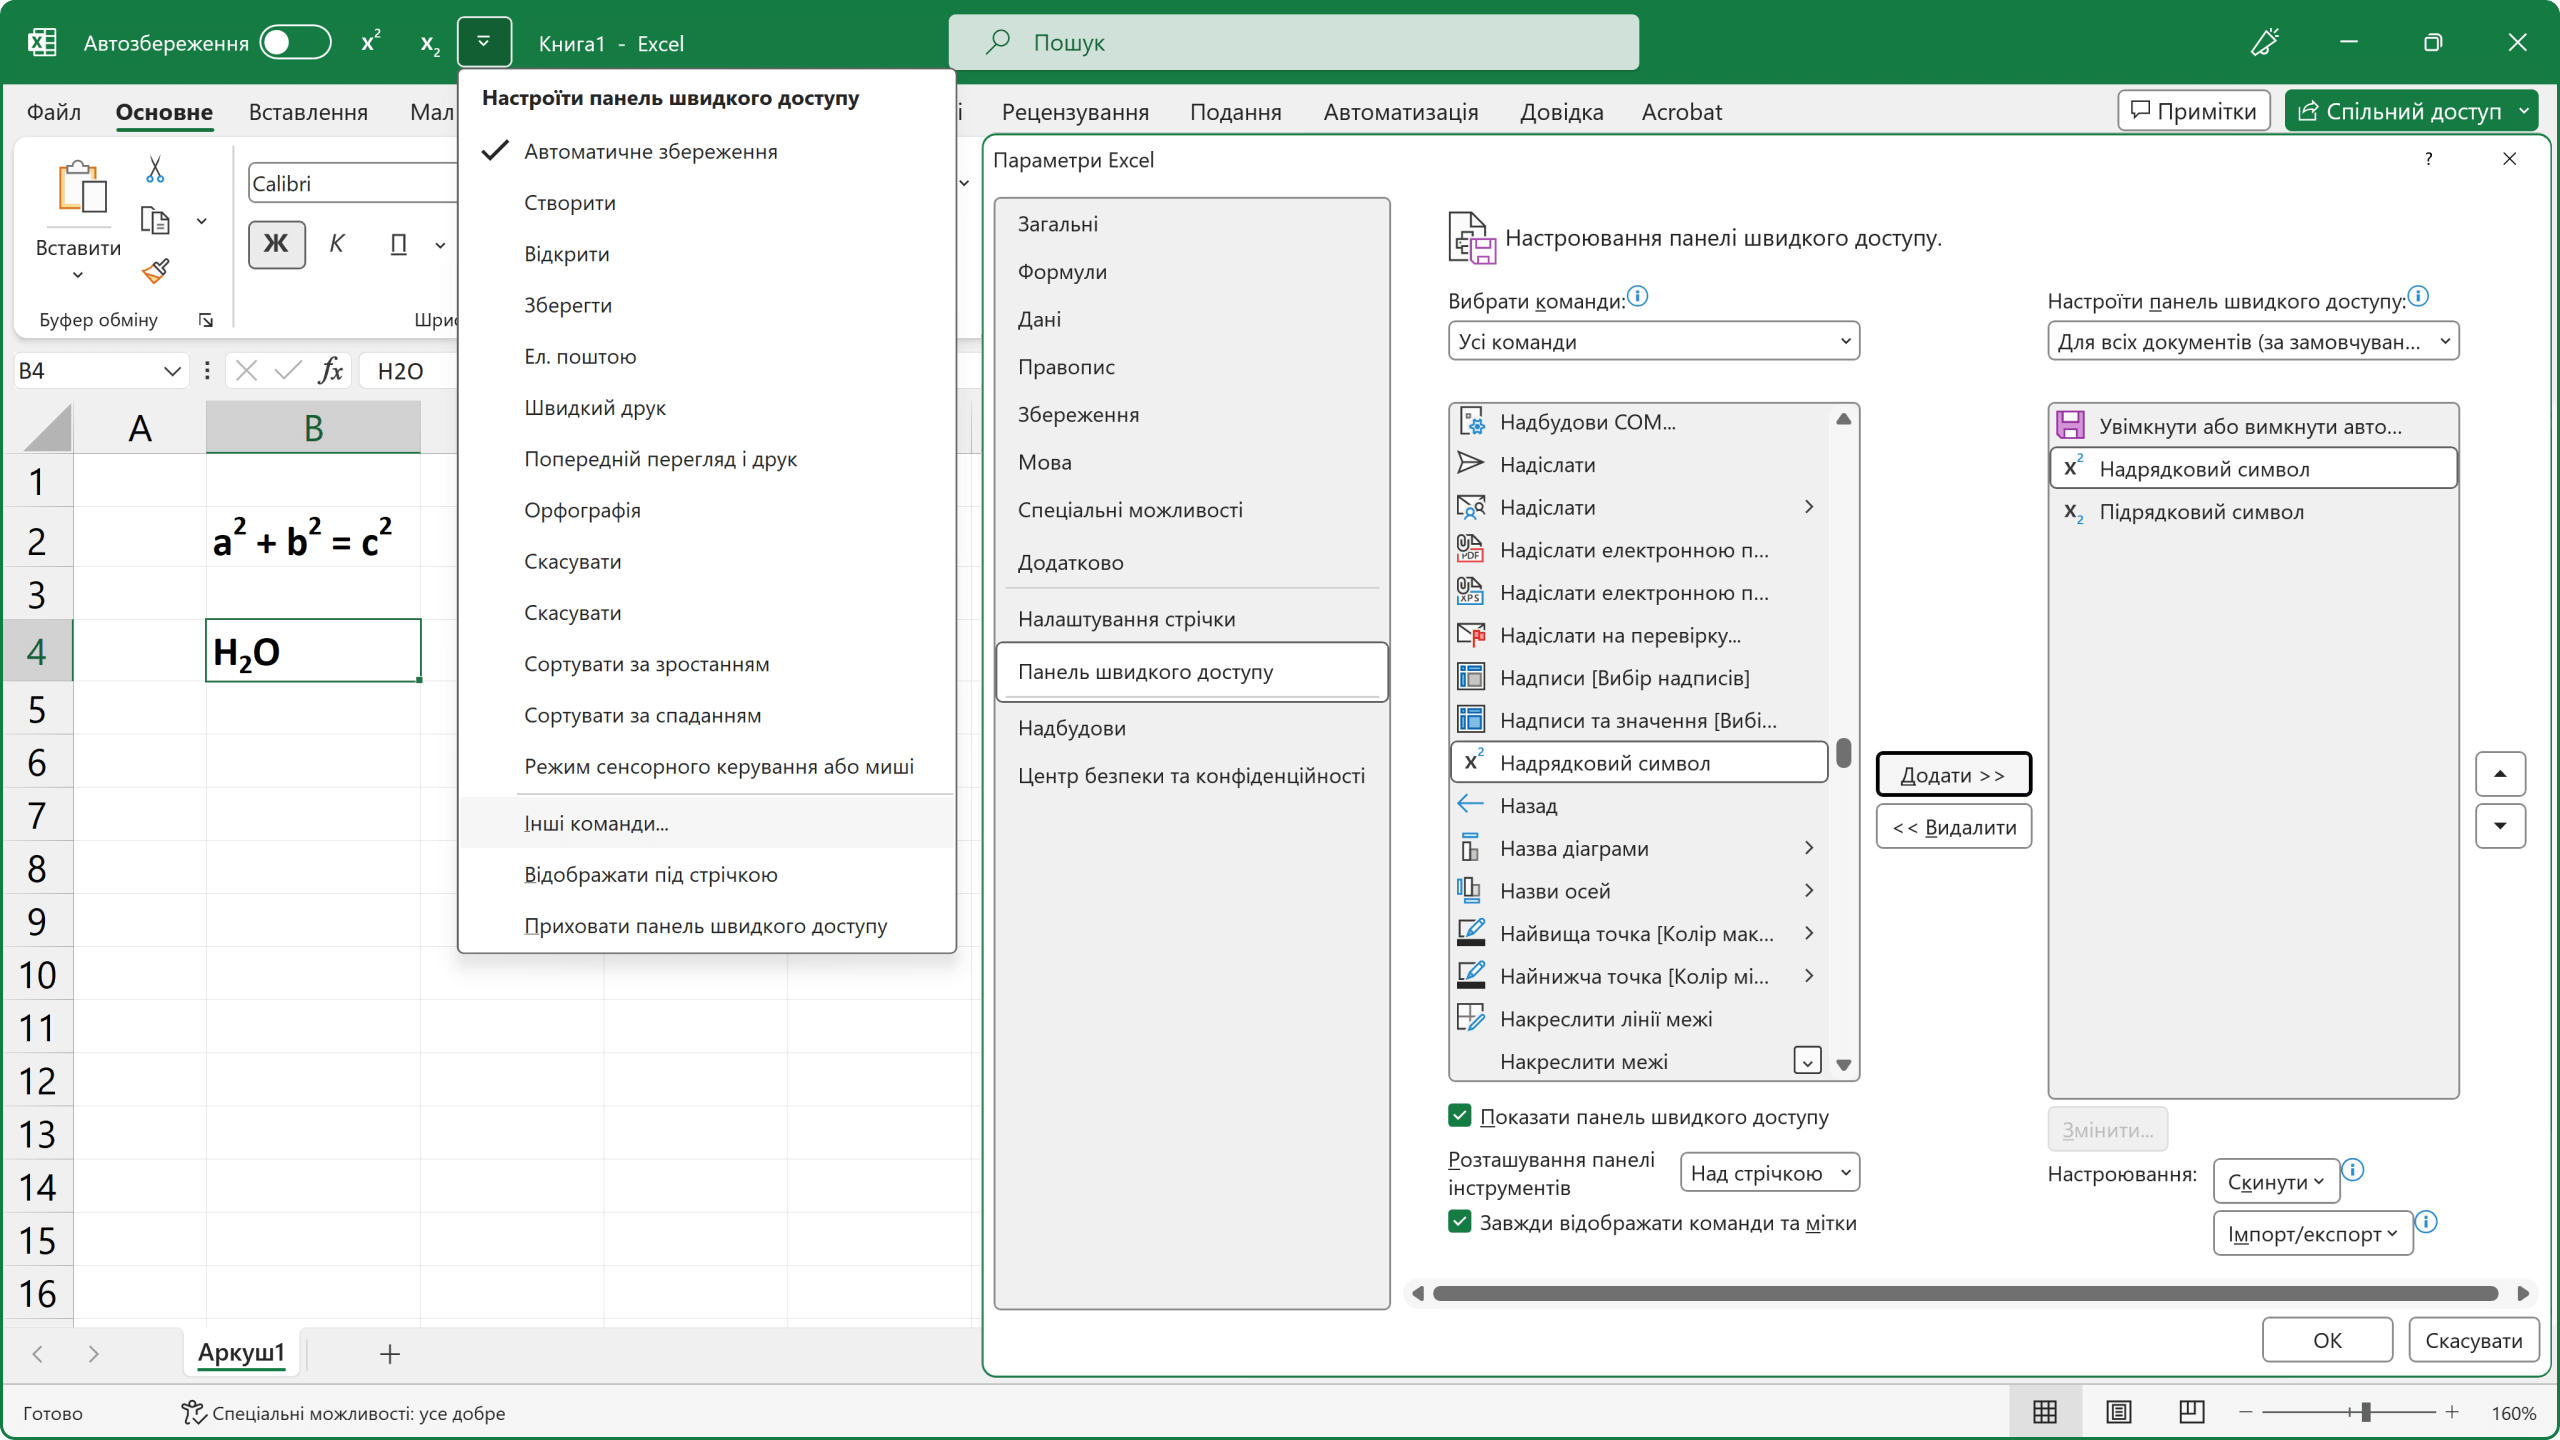Click move up arrow for toolbar commands
The width and height of the screenshot is (2560, 1440).
(2500, 774)
